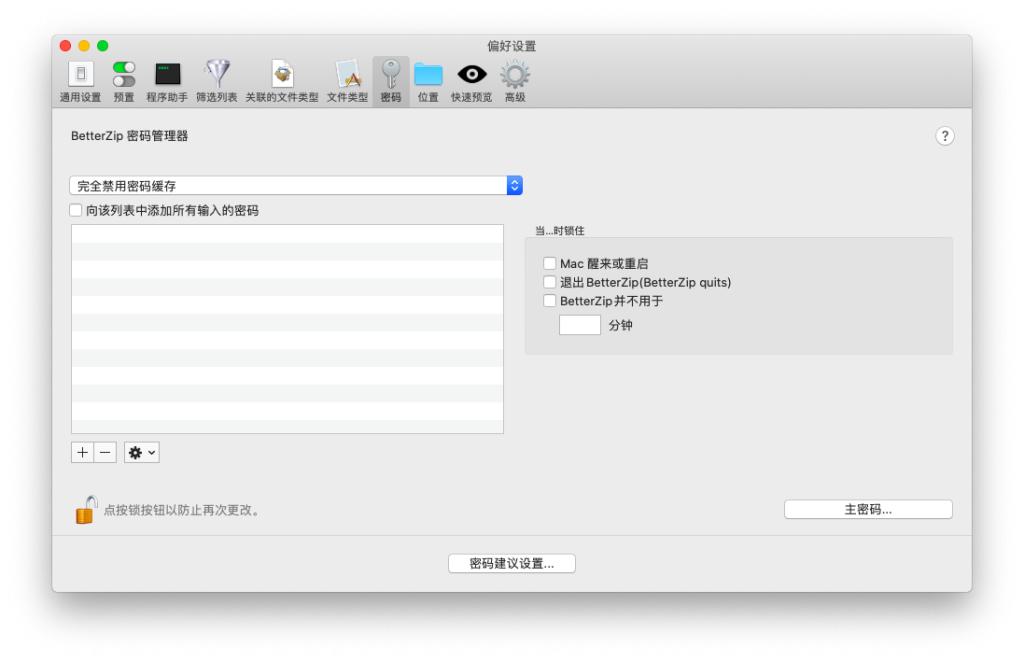Viewport: 1024px width, 661px height.
Task: Click the 筛选列表 funnel icon
Action: 217,76
